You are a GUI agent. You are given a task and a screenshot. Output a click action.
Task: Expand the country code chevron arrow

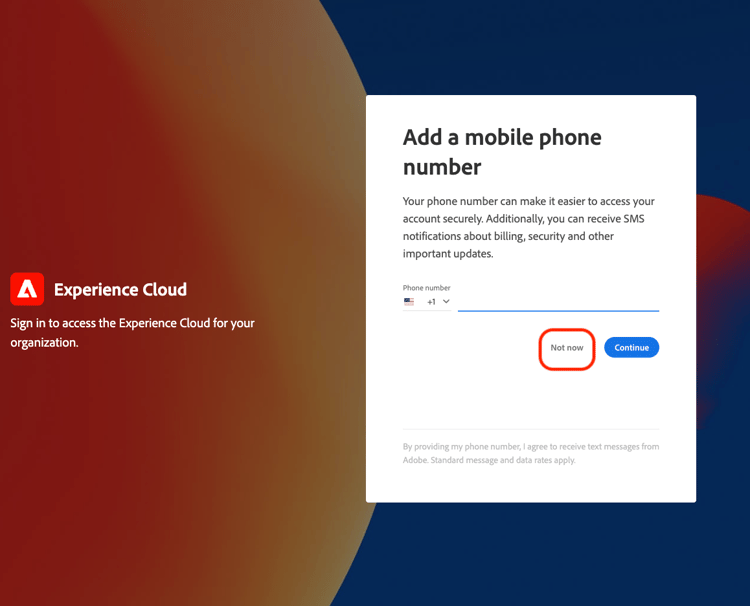click(446, 301)
